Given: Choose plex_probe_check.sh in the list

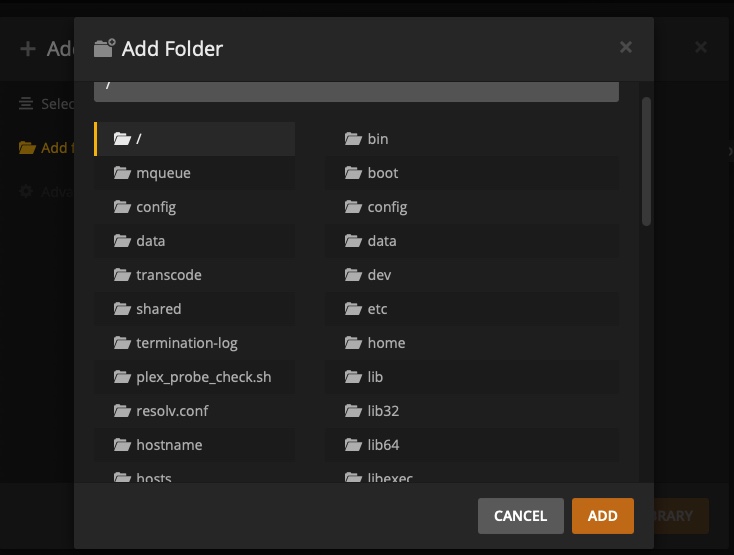Looking at the screenshot, I should pos(203,377).
